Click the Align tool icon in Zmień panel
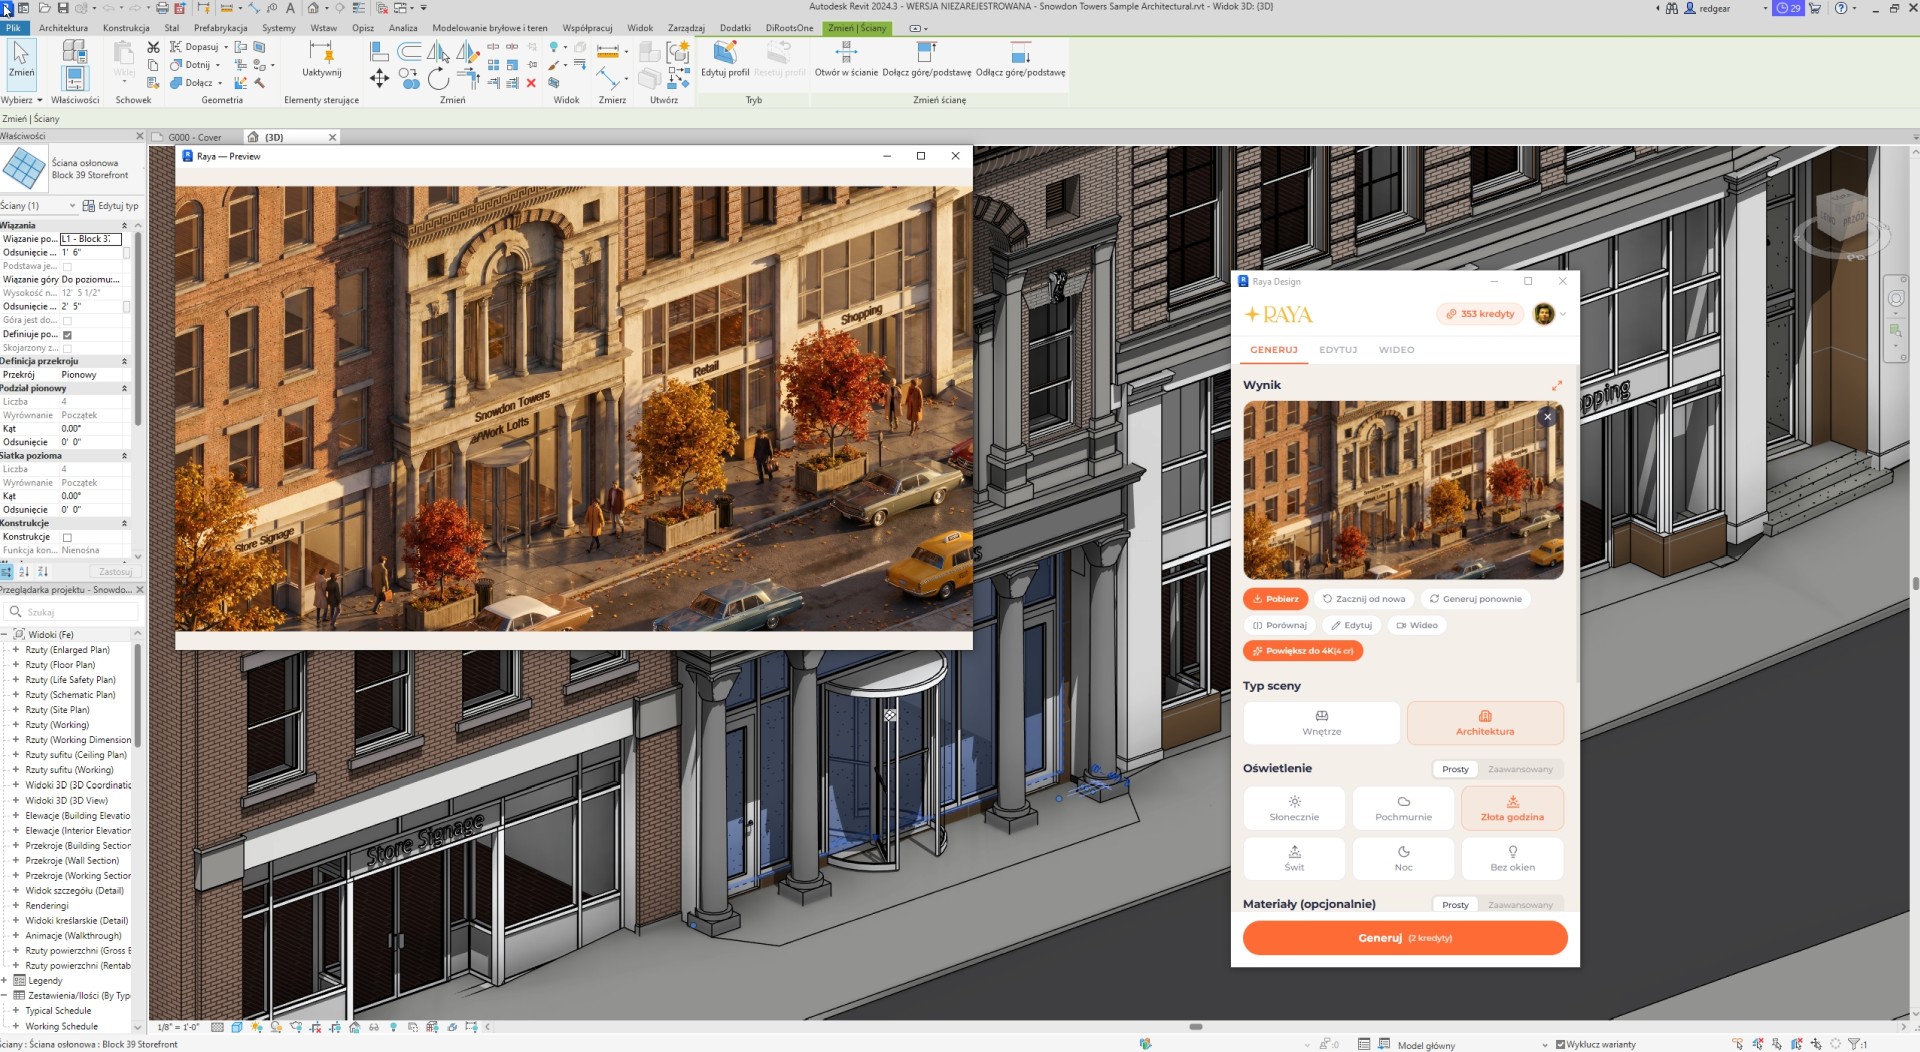The height and width of the screenshot is (1052, 1920). coord(379,51)
